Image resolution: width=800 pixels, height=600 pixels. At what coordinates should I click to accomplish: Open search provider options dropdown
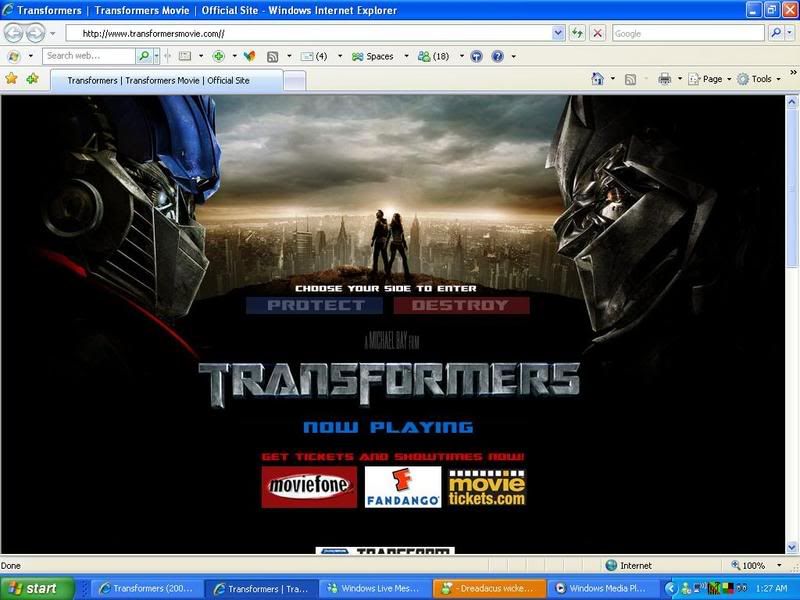point(789,34)
